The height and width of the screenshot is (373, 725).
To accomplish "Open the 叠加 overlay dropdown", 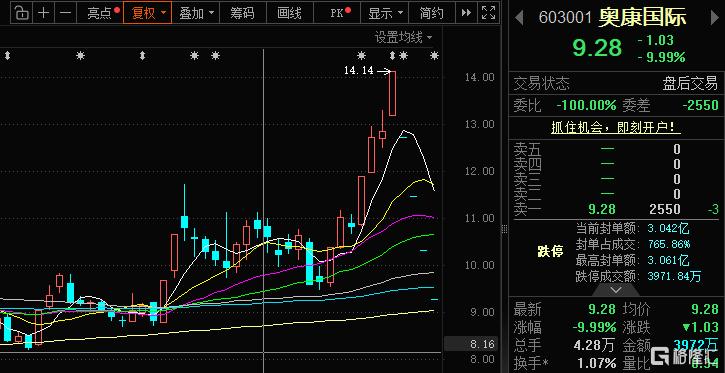I will 196,13.
